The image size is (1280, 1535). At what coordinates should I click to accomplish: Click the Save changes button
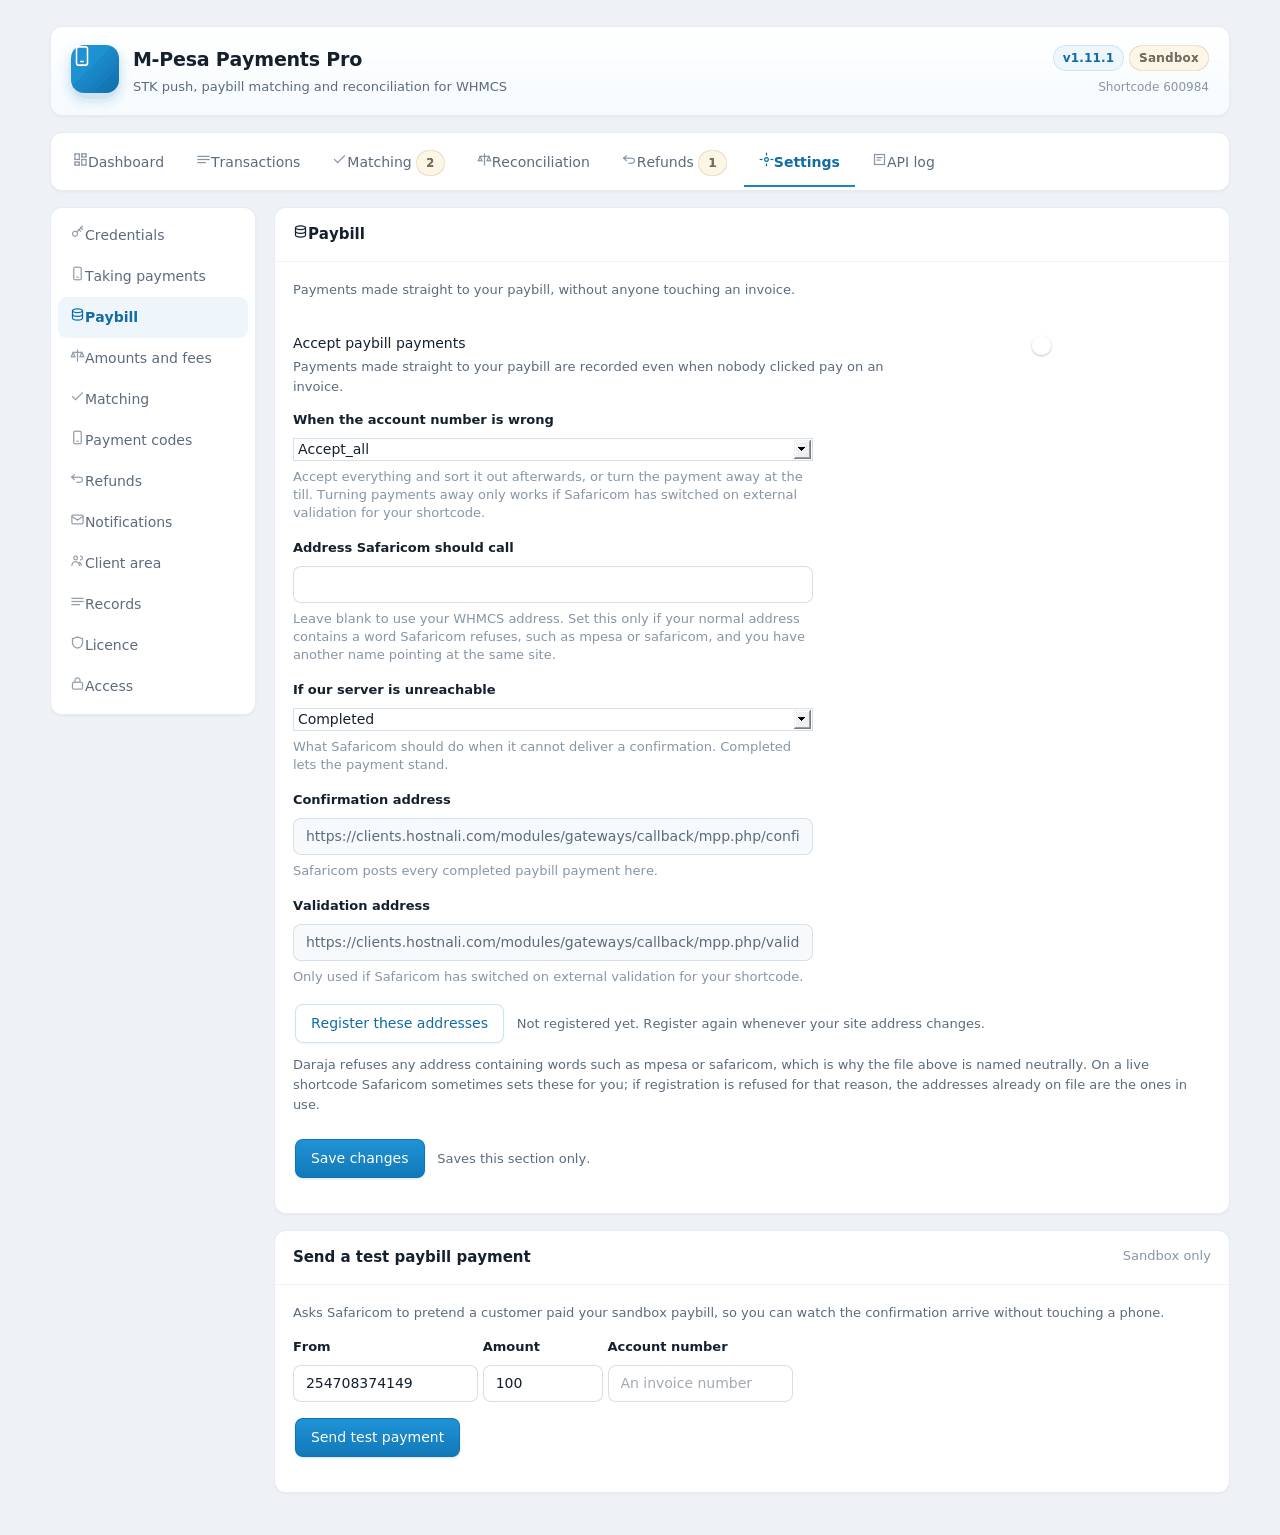[360, 1158]
